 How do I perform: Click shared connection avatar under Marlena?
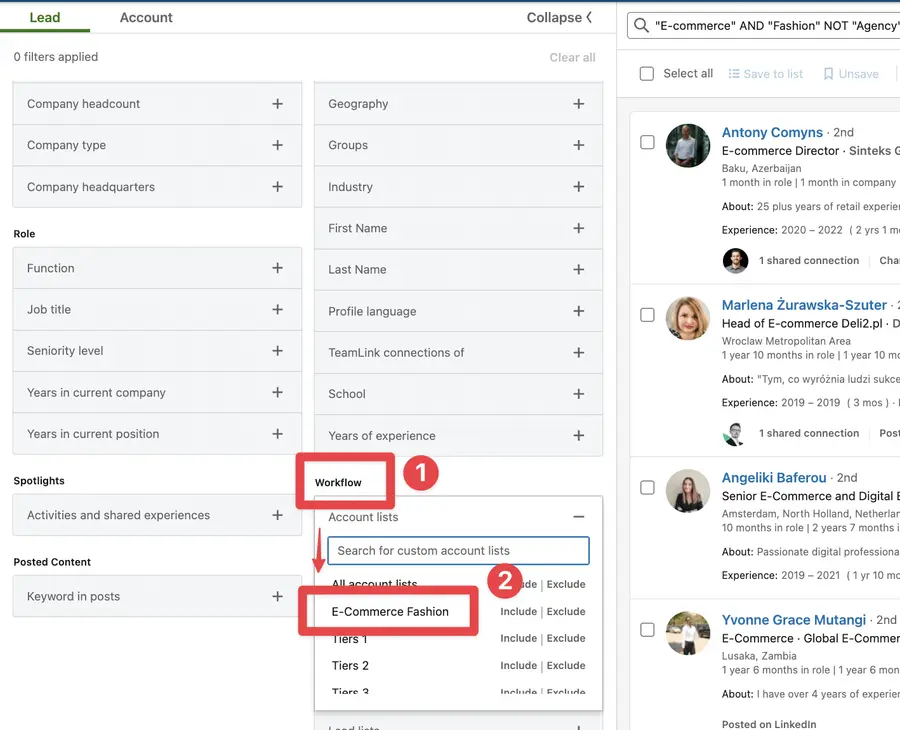735,433
